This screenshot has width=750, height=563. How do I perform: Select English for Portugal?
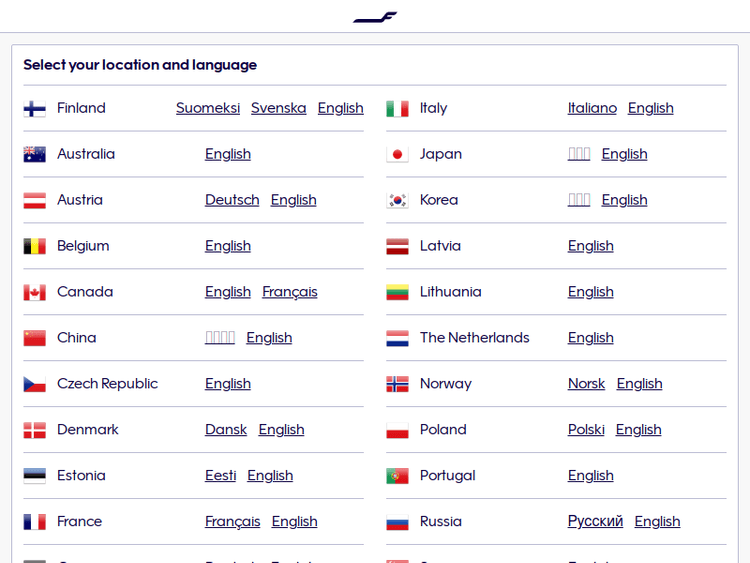[591, 475]
